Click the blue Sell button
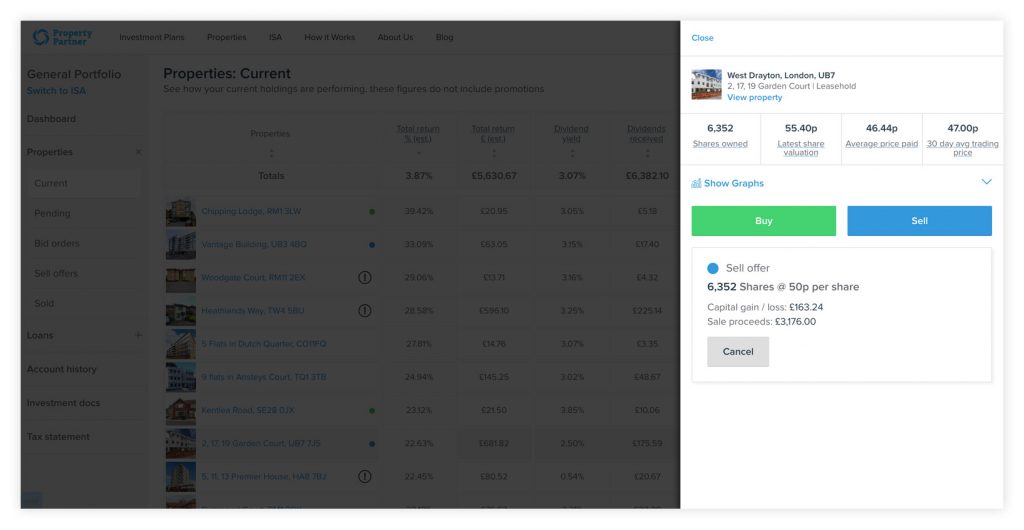1024x530 pixels. click(x=920, y=221)
